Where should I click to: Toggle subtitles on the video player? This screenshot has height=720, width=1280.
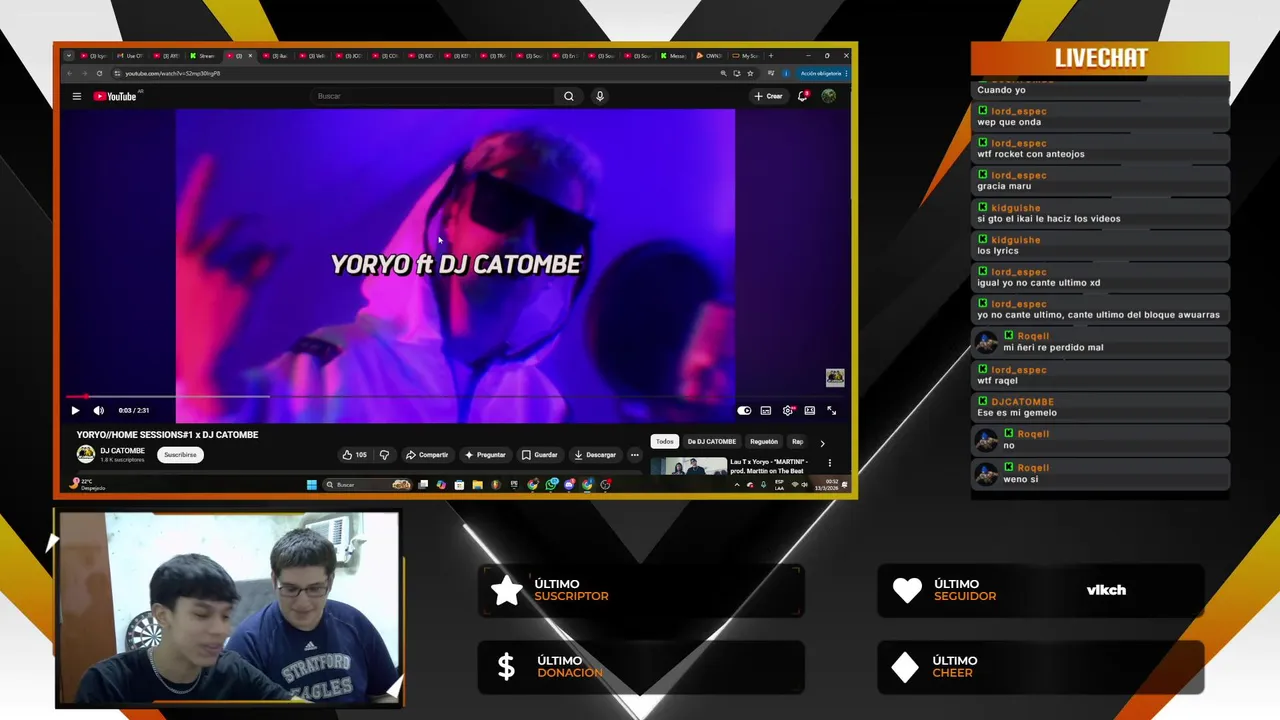click(x=766, y=410)
